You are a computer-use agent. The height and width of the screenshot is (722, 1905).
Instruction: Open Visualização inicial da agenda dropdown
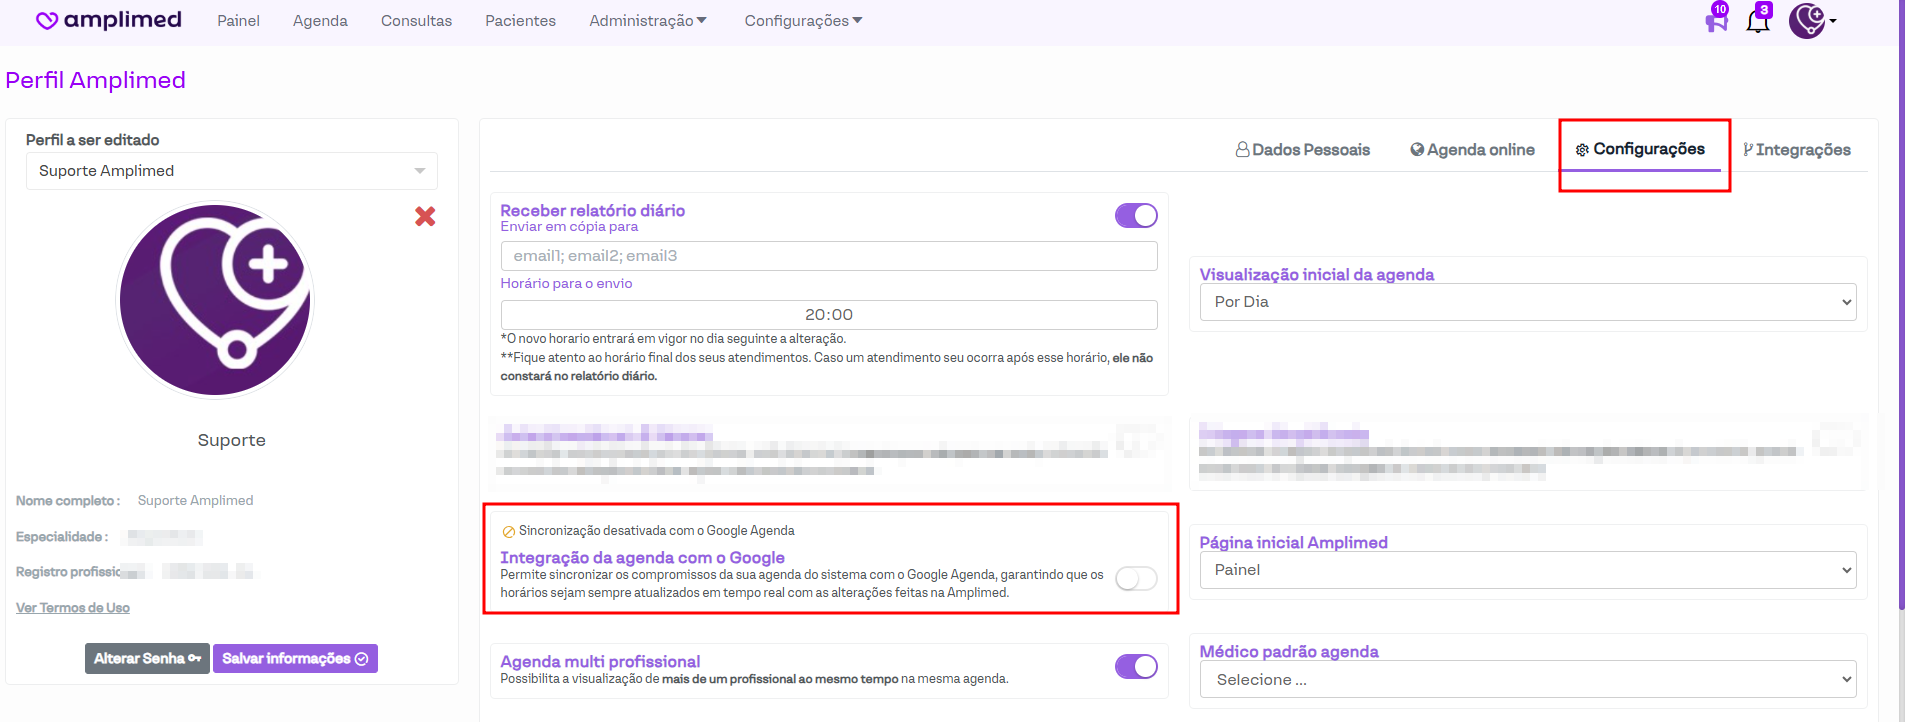pyautogui.click(x=1527, y=302)
